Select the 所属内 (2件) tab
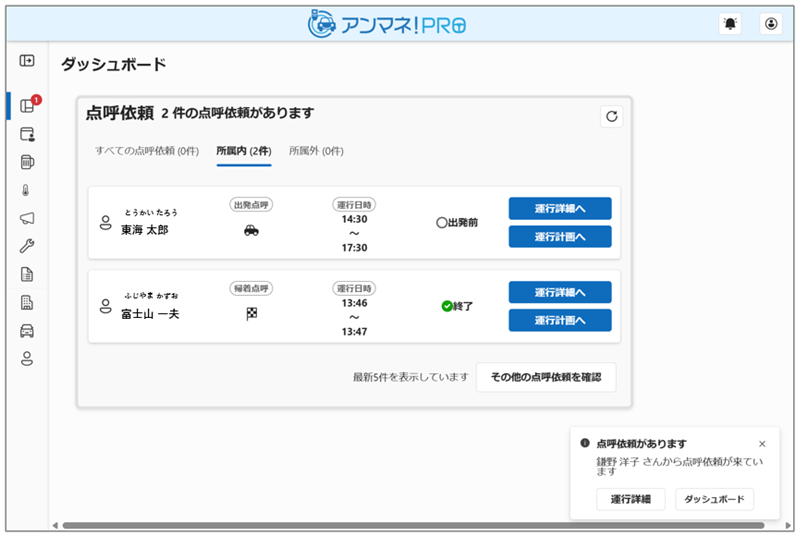This screenshot has width=808, height=536. point(243,151)
